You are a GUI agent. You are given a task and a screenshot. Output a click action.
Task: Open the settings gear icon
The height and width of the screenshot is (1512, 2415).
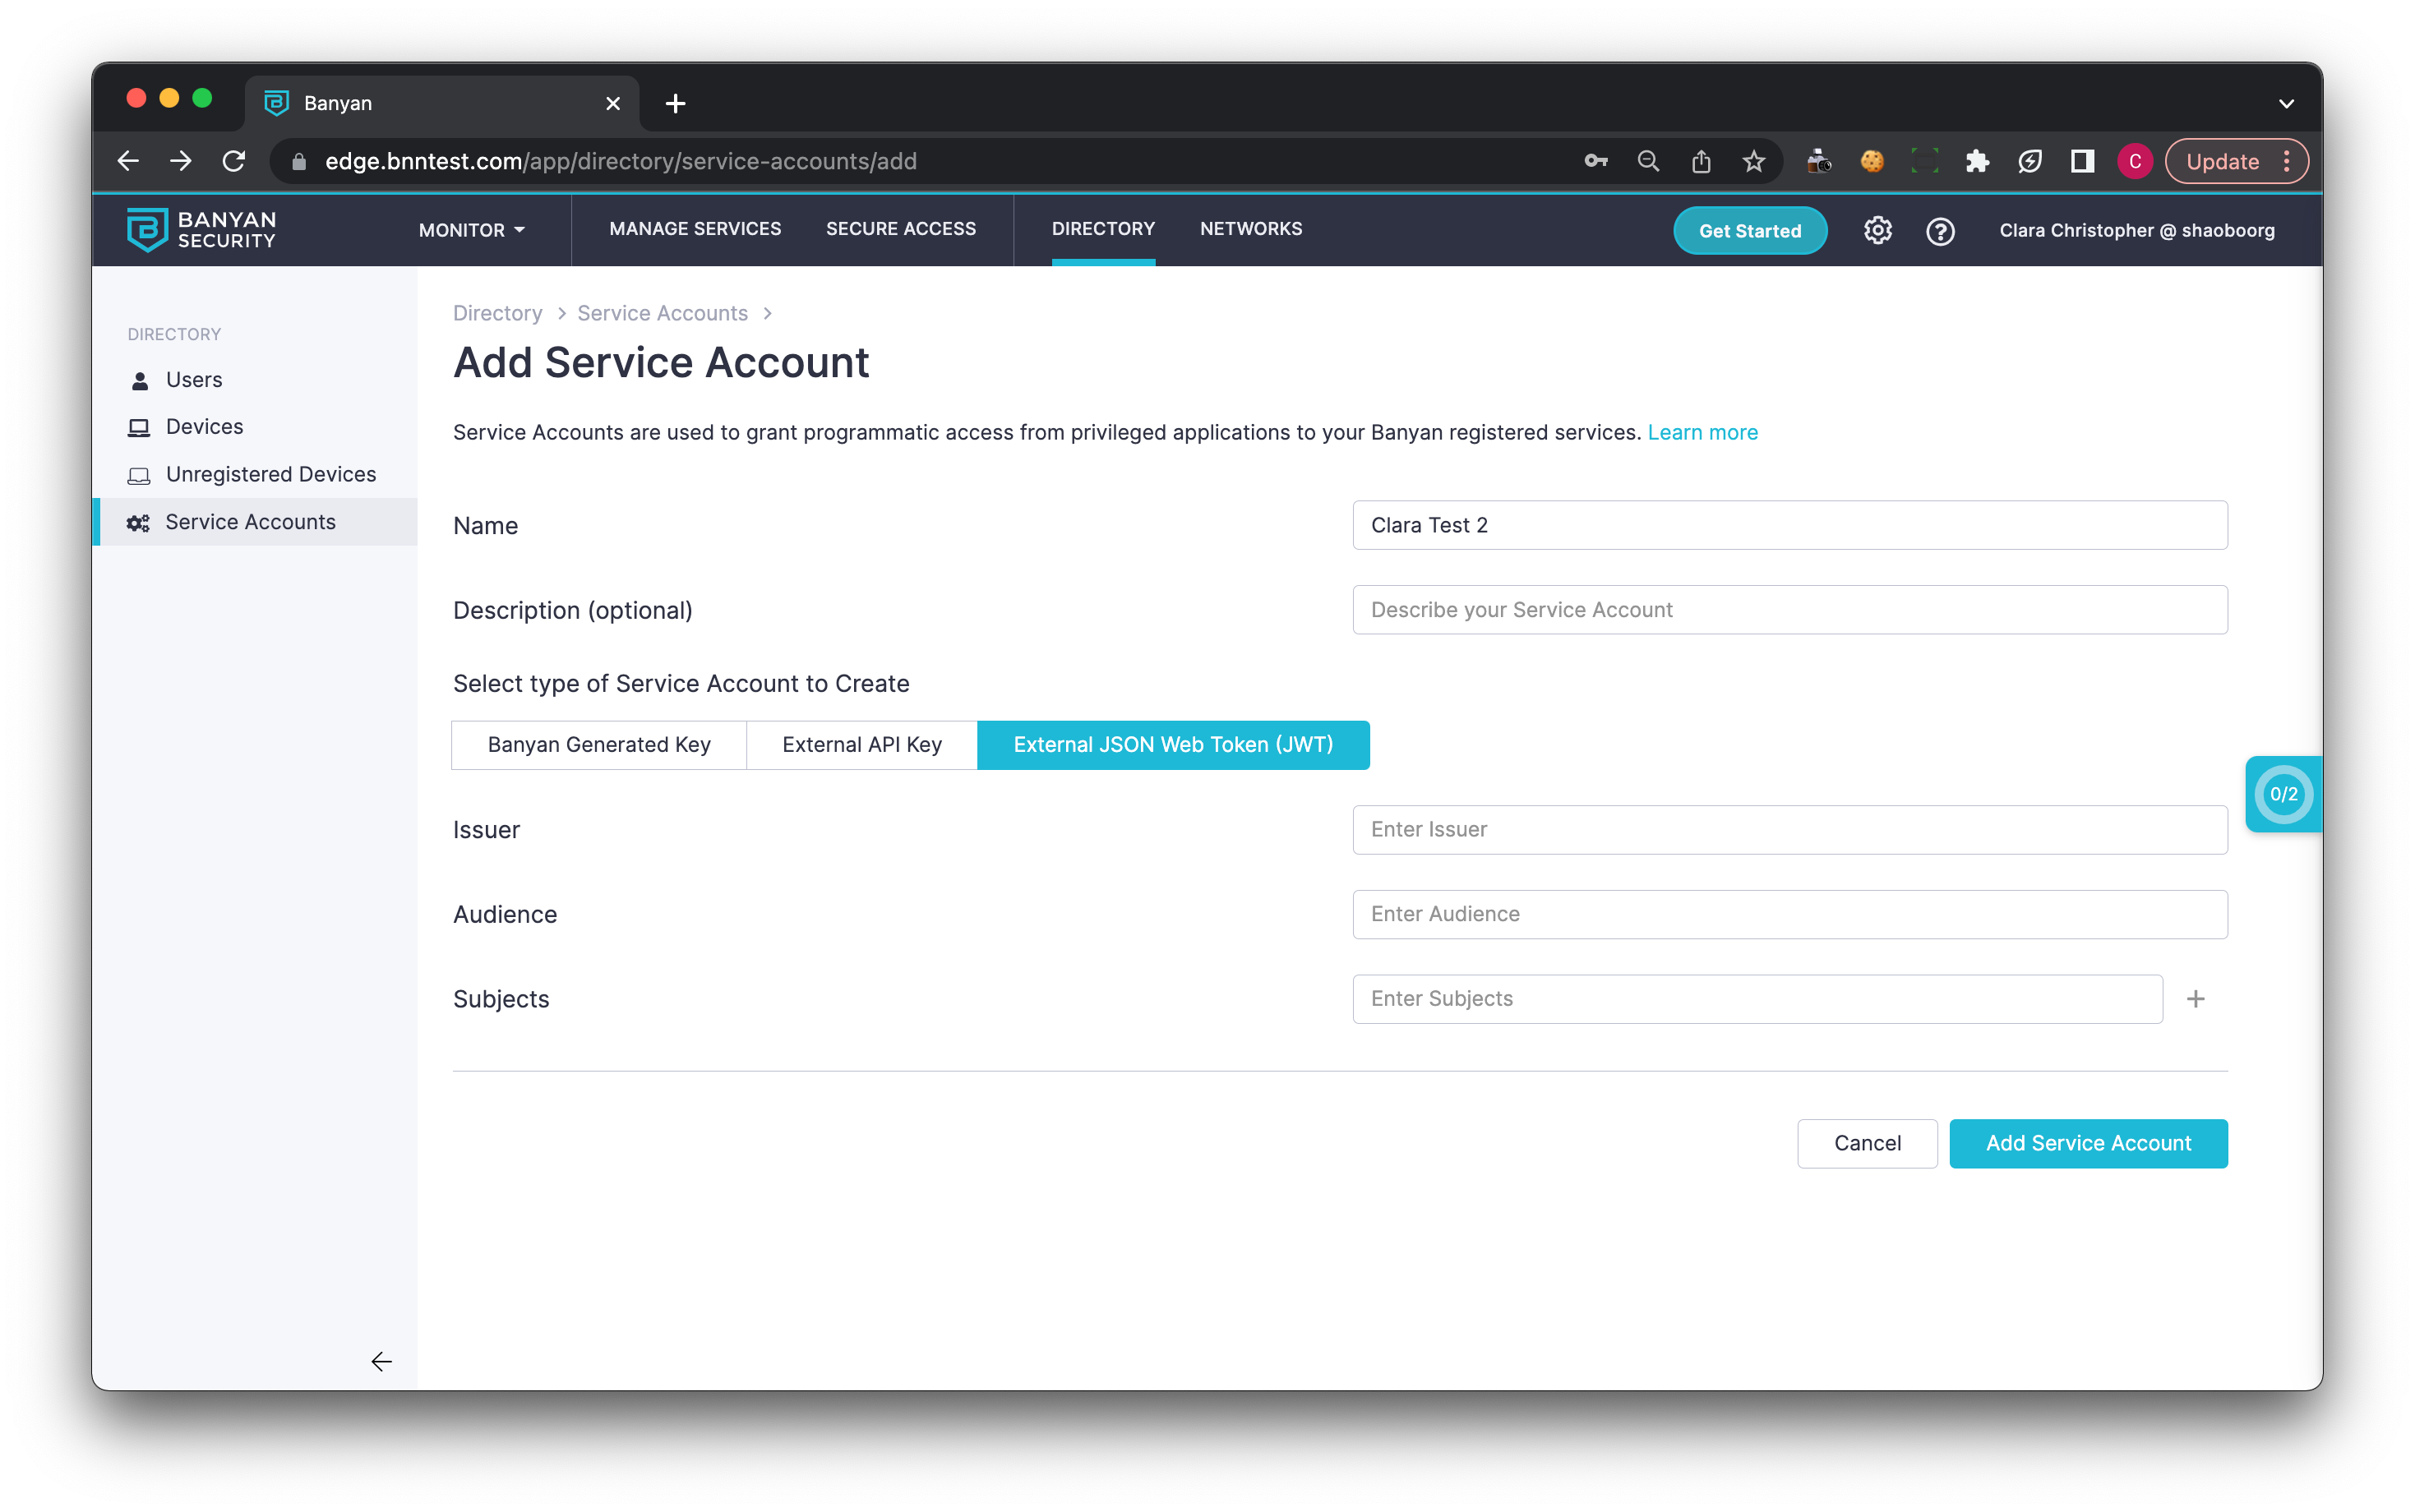pyautogui.click(x=1877, y=231)
